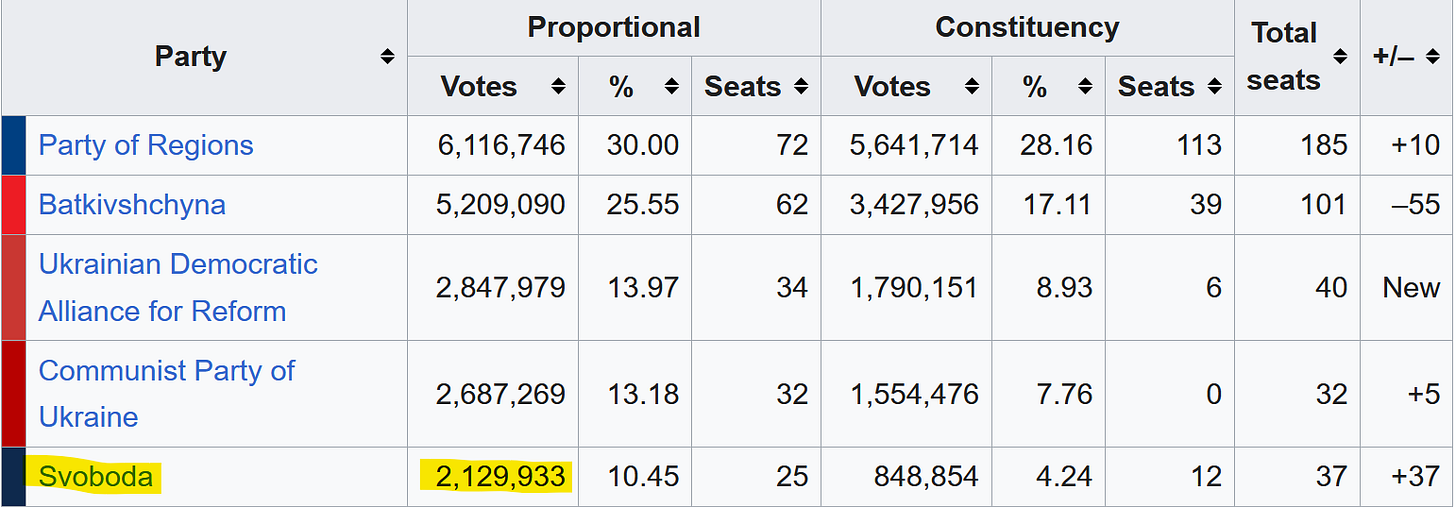
Task: Sort by Proportional Votes arrows
Action: pos(558,86)
